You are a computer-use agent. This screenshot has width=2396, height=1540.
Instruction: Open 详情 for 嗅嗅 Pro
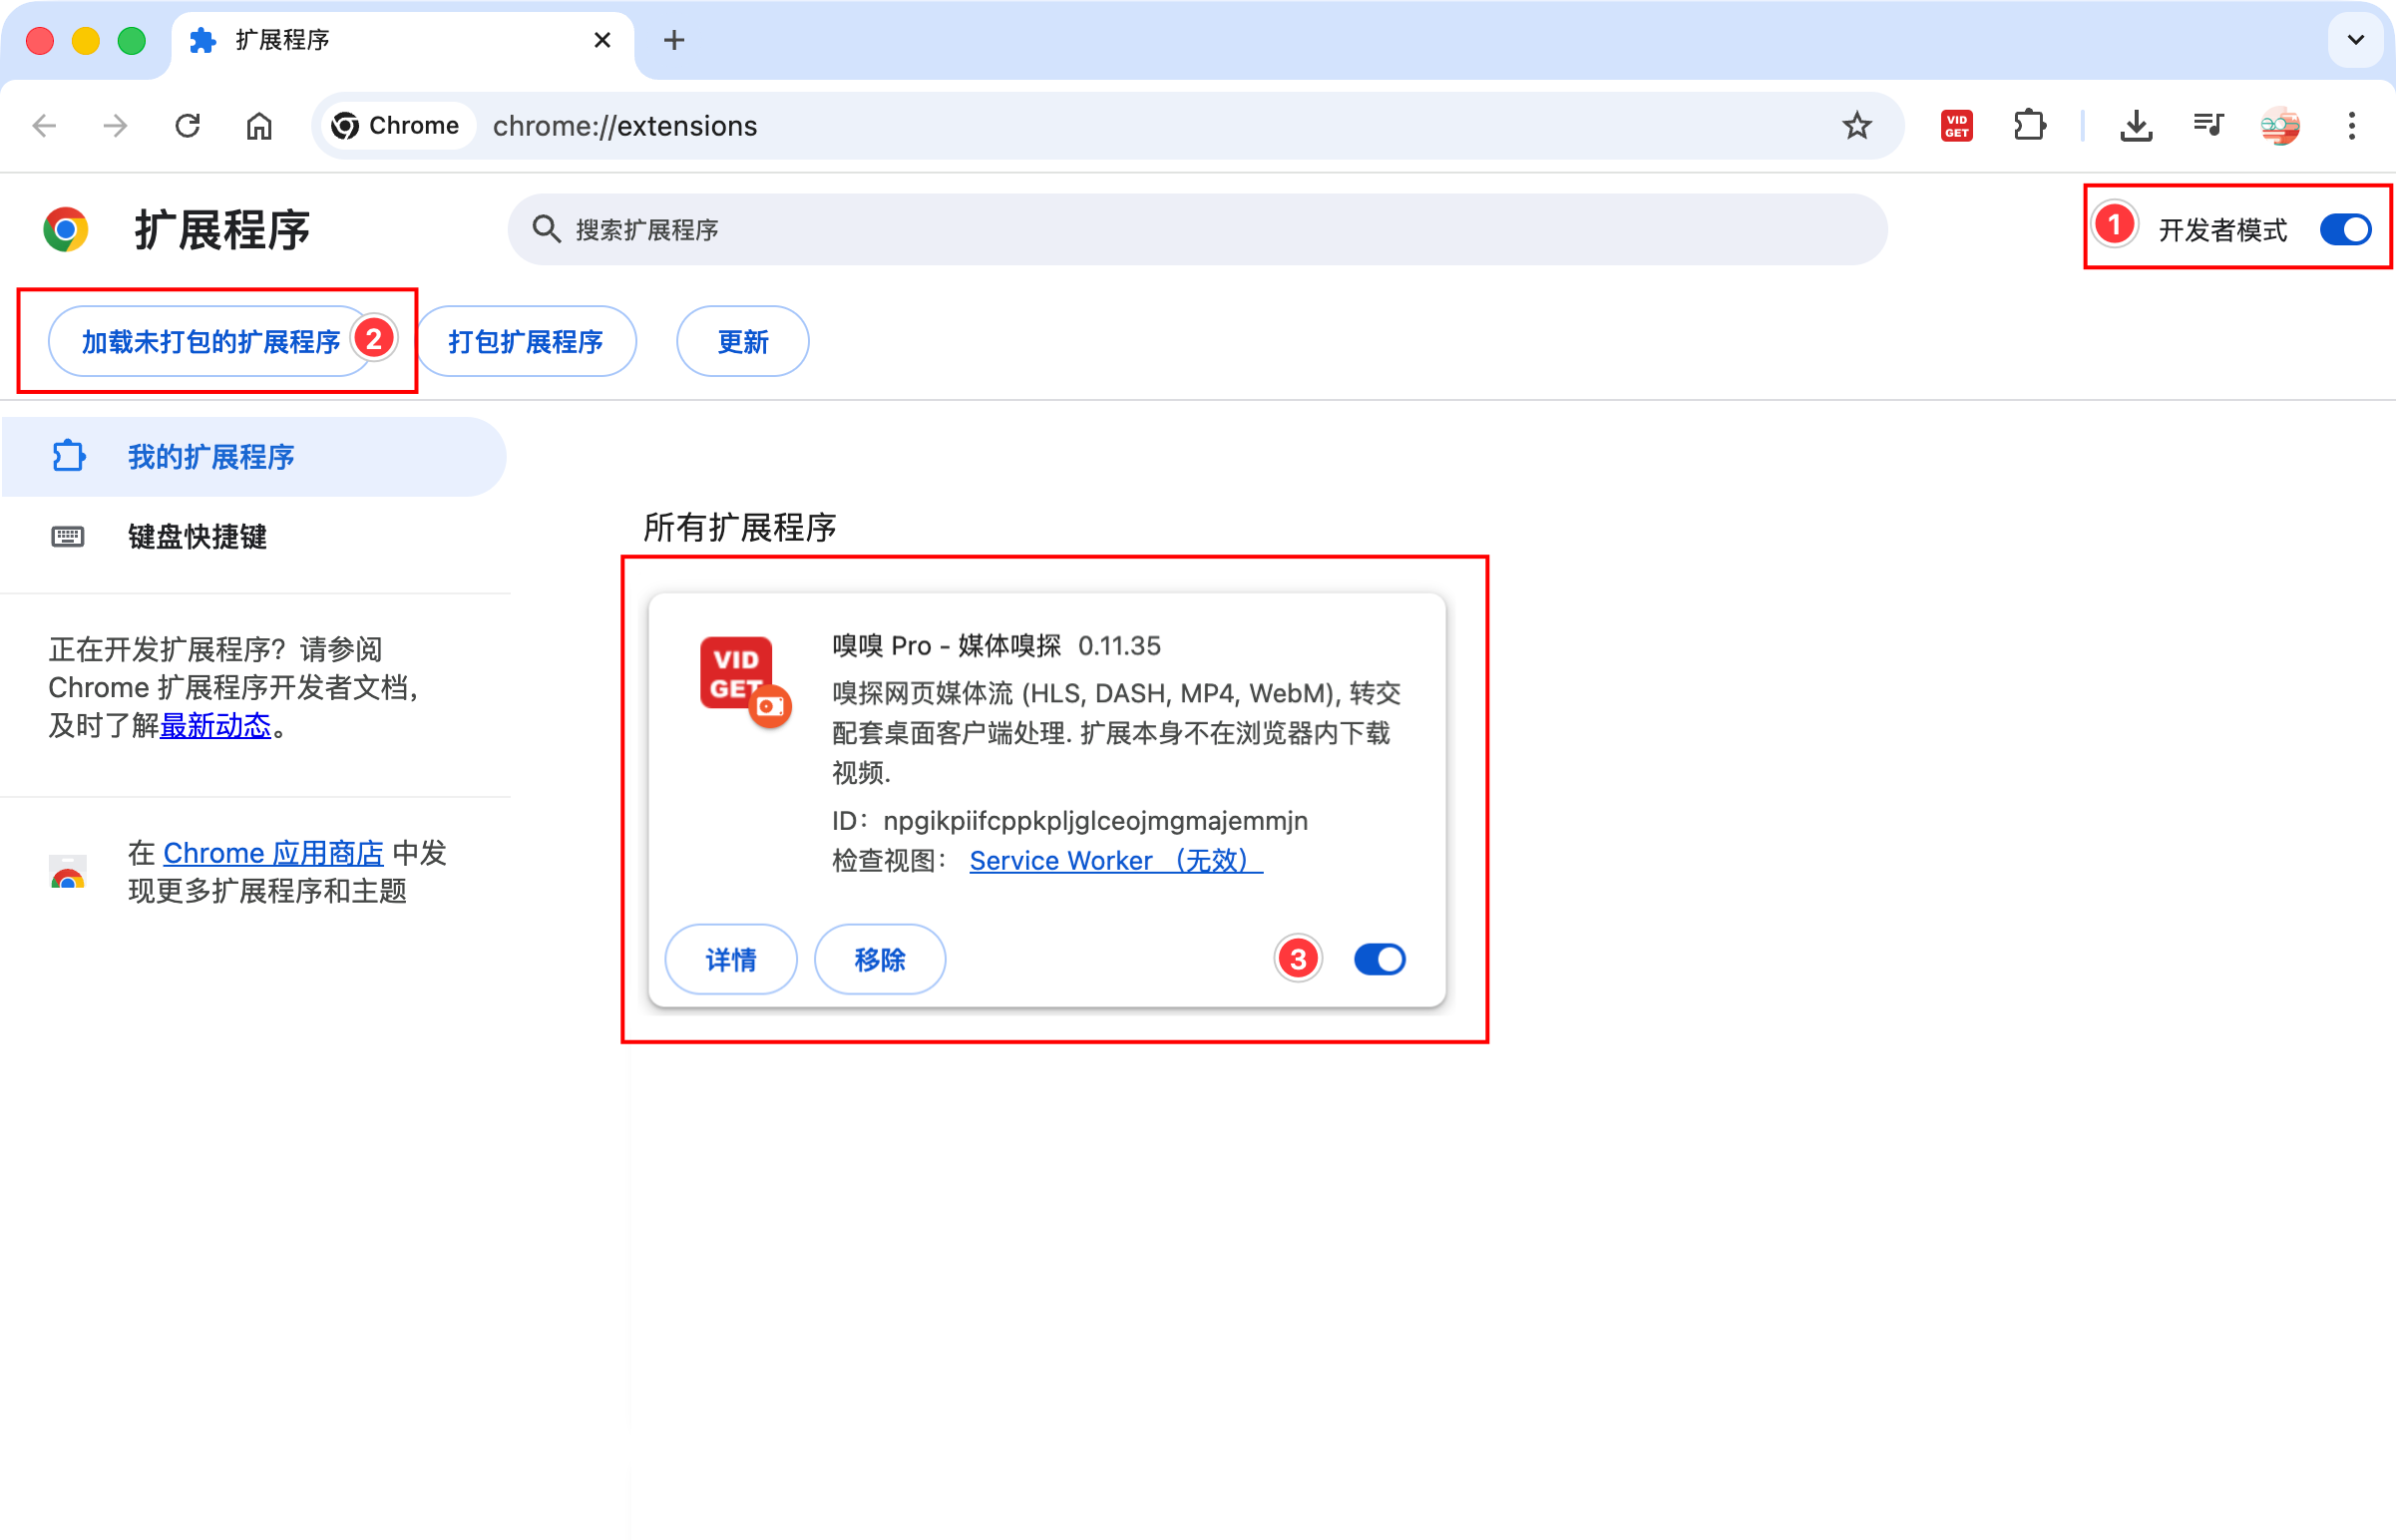[731, 960]
